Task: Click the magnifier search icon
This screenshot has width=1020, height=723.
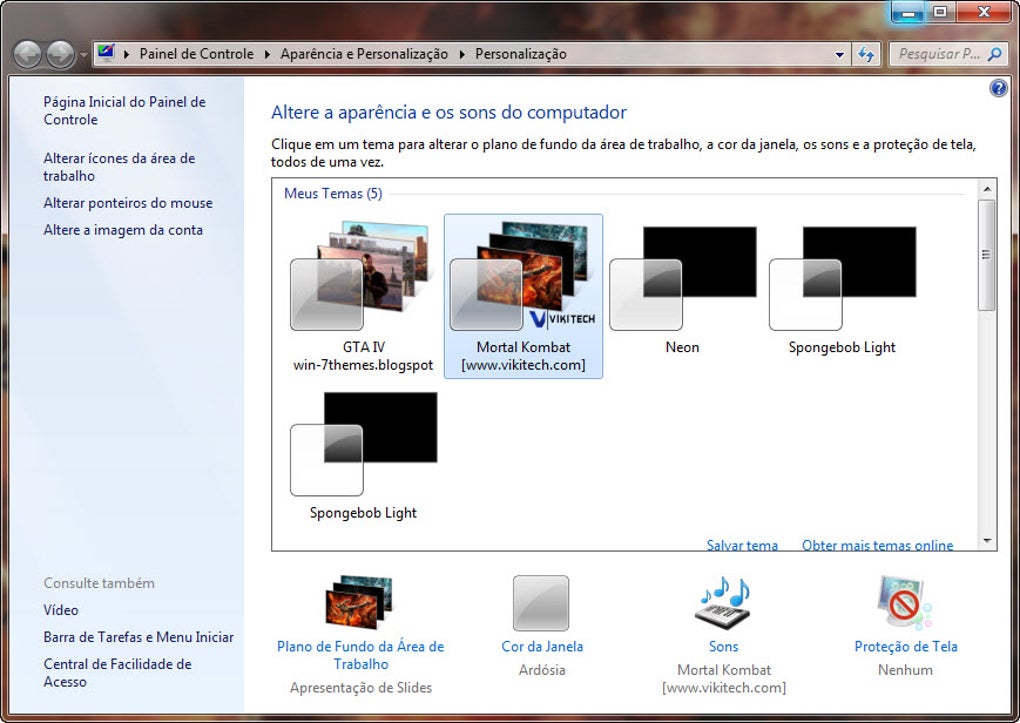Action: pos(995,54)
